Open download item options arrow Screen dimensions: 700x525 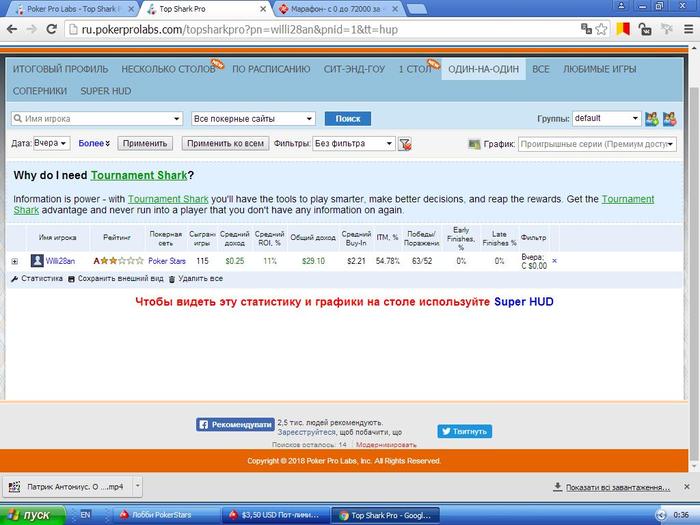(x=138, y=486)
